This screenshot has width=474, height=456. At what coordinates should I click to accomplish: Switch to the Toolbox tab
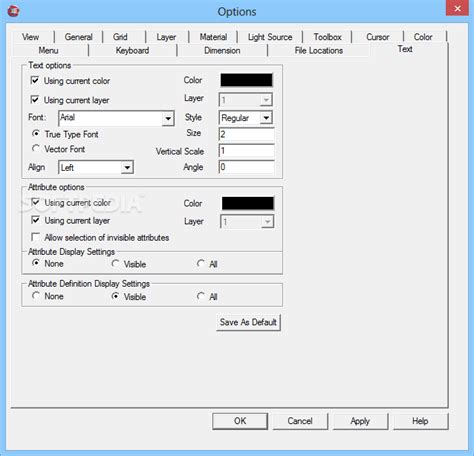click(328, 37)
